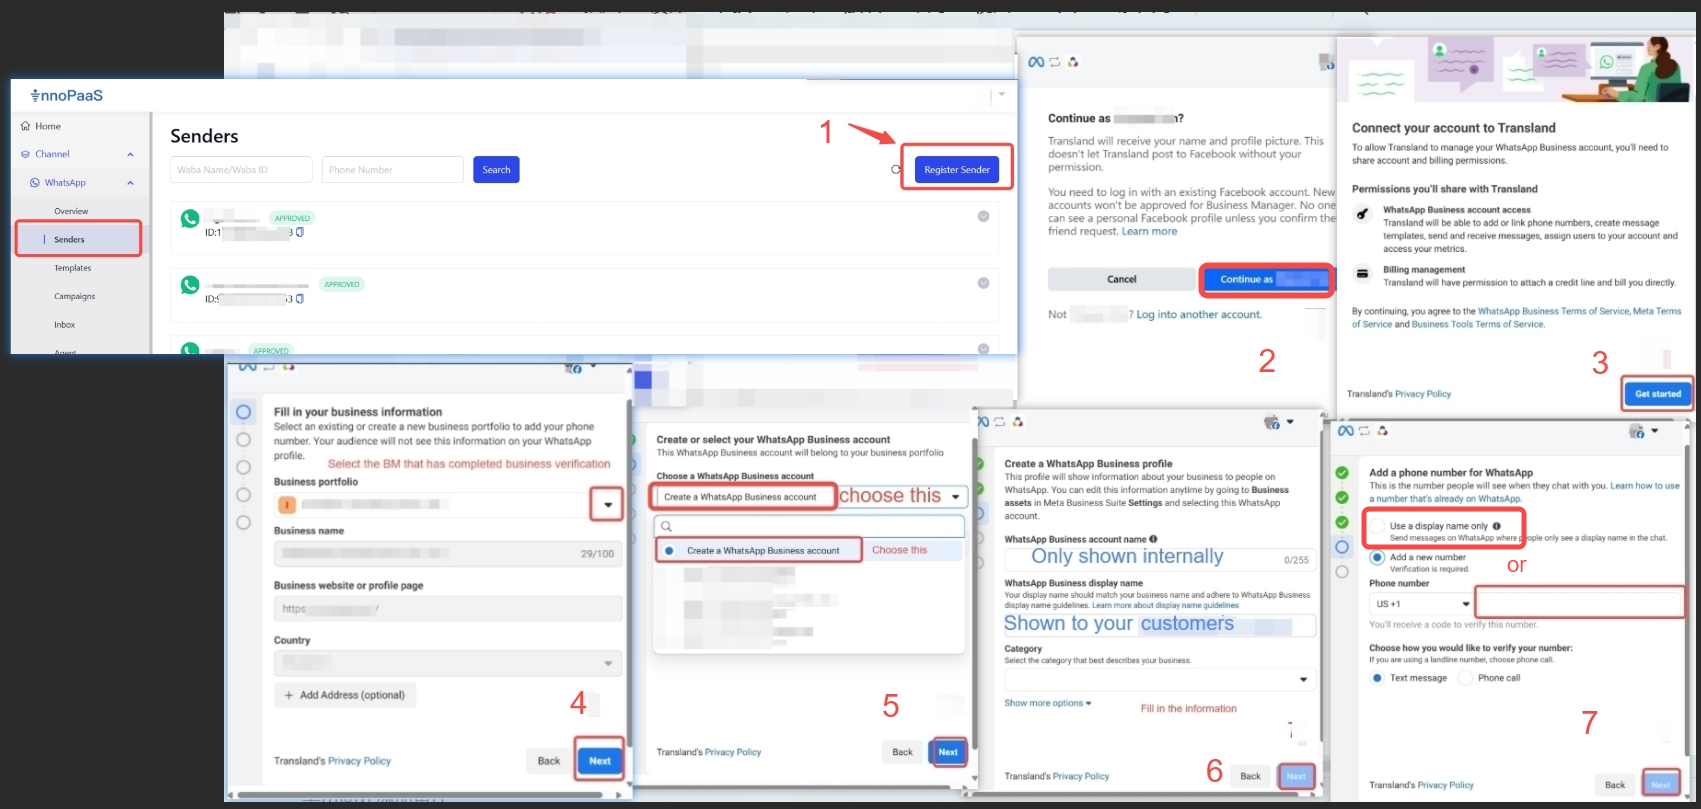The image size is (1701, 809).
Task: Open Learn more about display name guidelines
Action: coord(1165,605)
